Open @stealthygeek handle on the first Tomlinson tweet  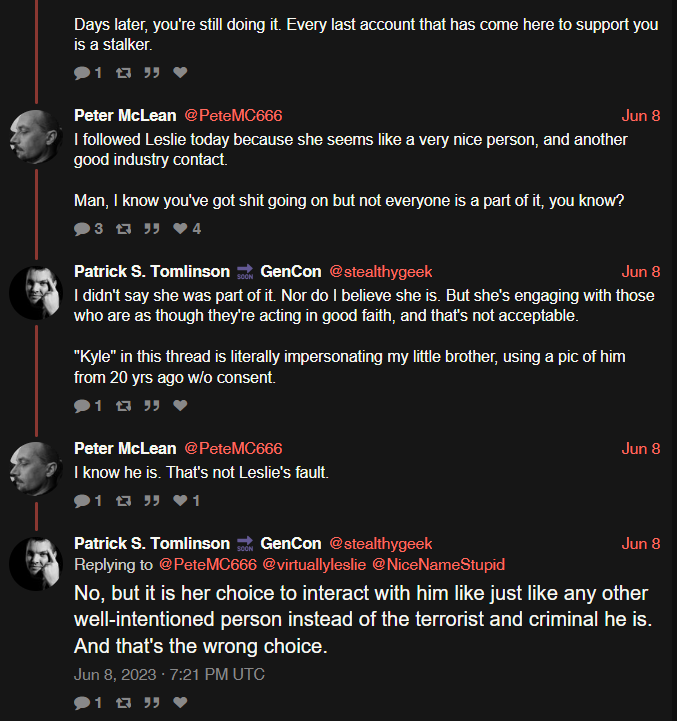(381, 271)
